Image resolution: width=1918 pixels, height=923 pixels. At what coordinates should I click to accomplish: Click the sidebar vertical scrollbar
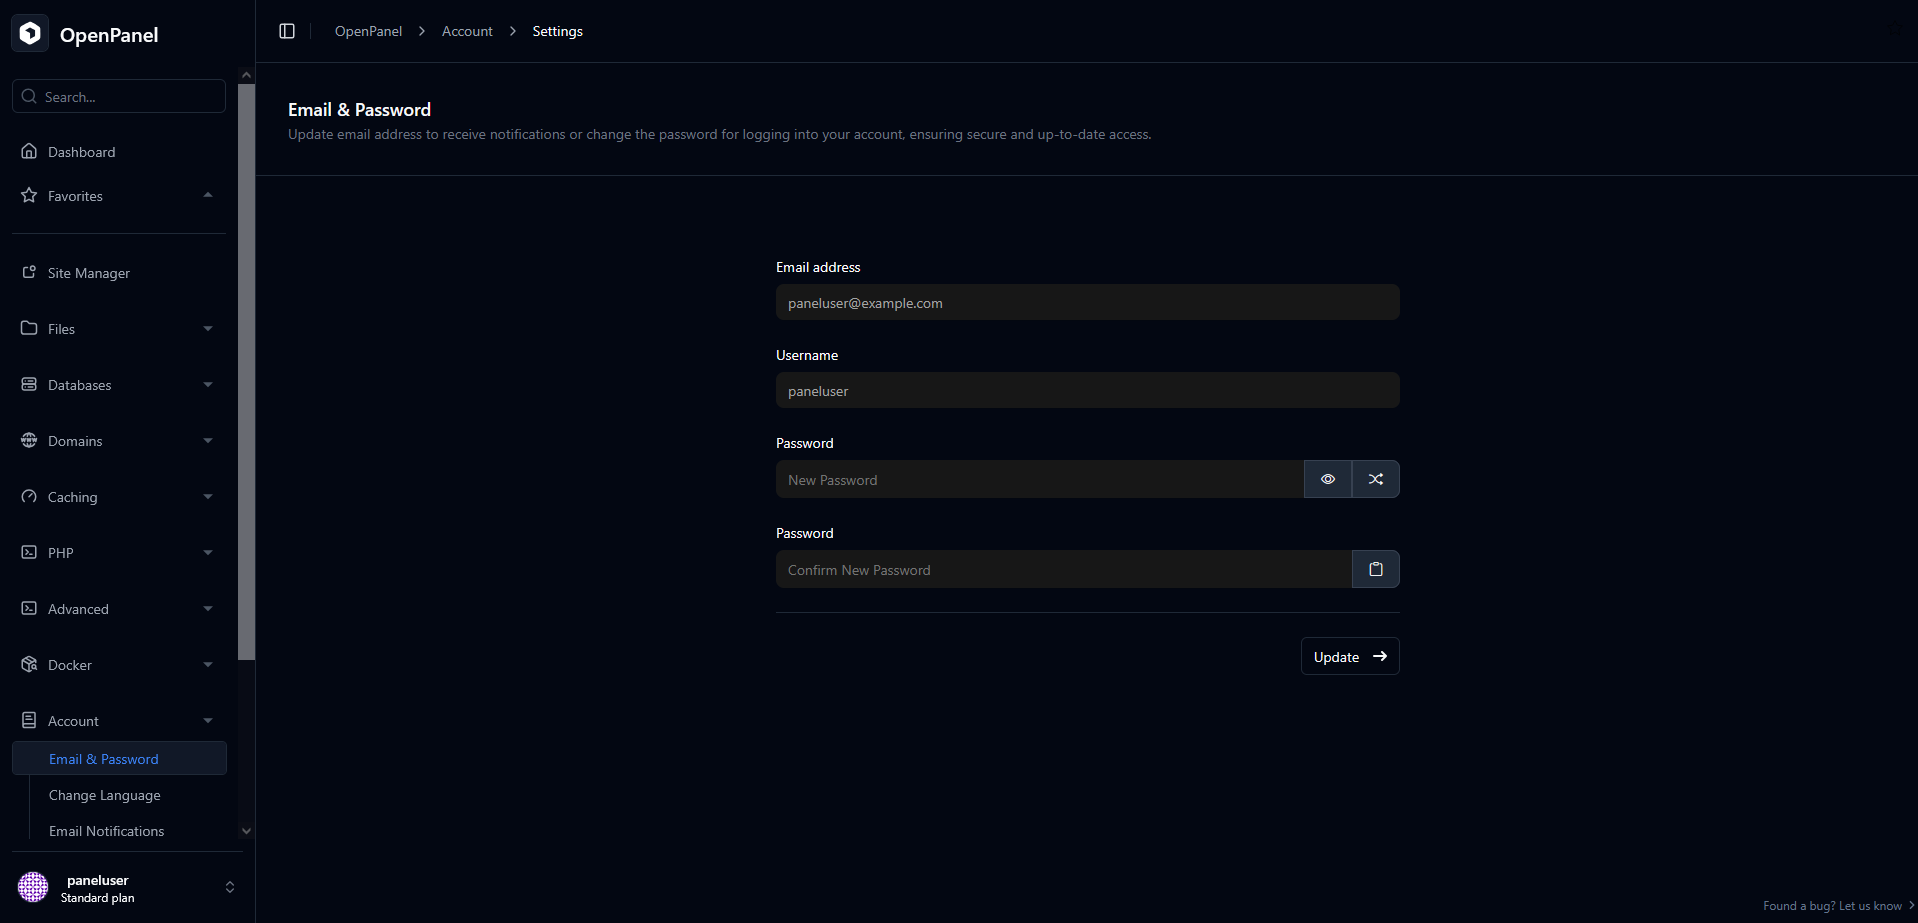(246, 370)
